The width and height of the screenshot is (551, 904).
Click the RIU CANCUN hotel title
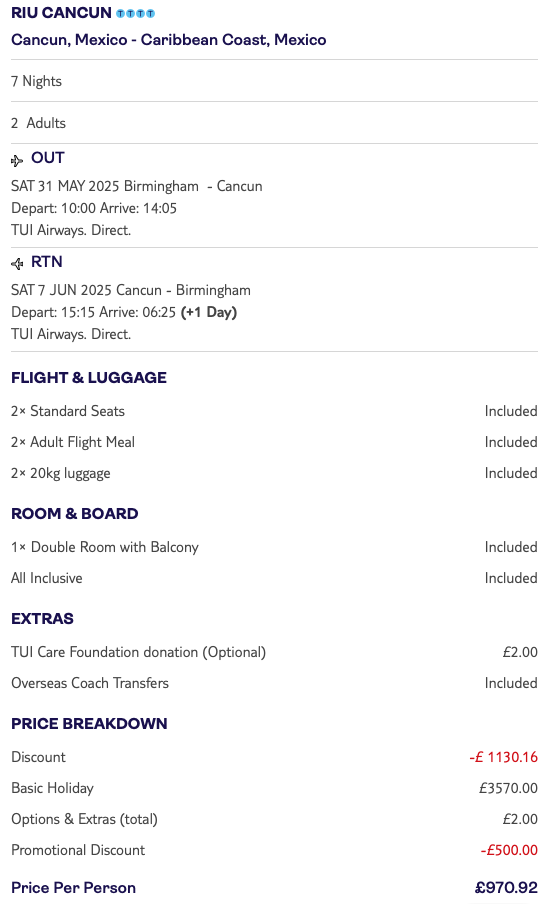point(61,13)
